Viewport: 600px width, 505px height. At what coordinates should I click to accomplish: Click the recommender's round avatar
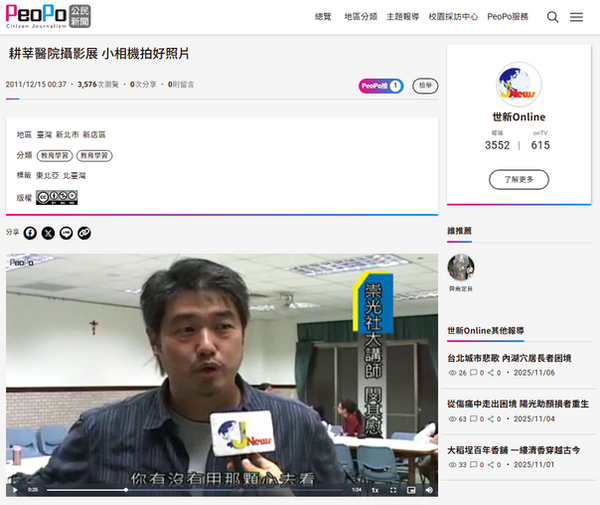[x=461, y=267]
